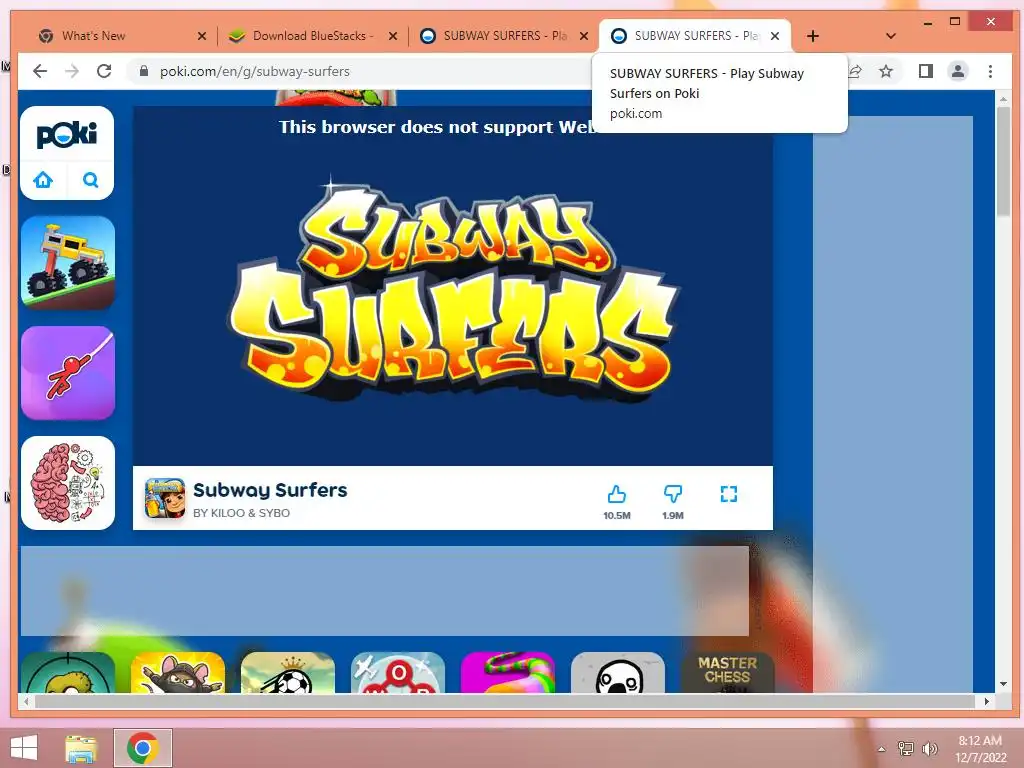Open the Windows Start button

pos(24,748)
